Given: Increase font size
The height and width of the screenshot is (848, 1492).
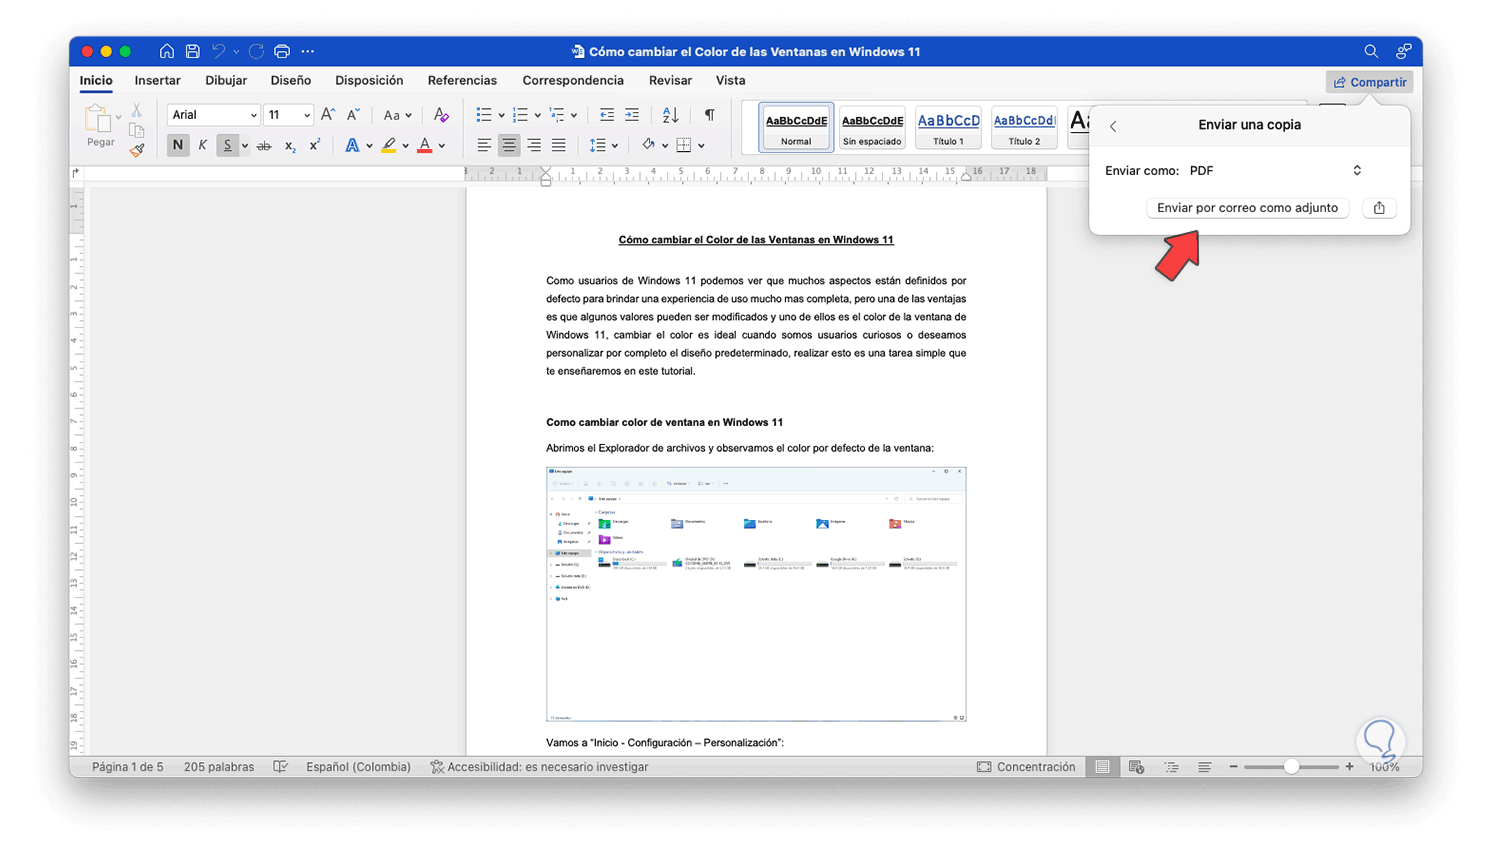Looking at the screenshot, I should tap(328, 115).
